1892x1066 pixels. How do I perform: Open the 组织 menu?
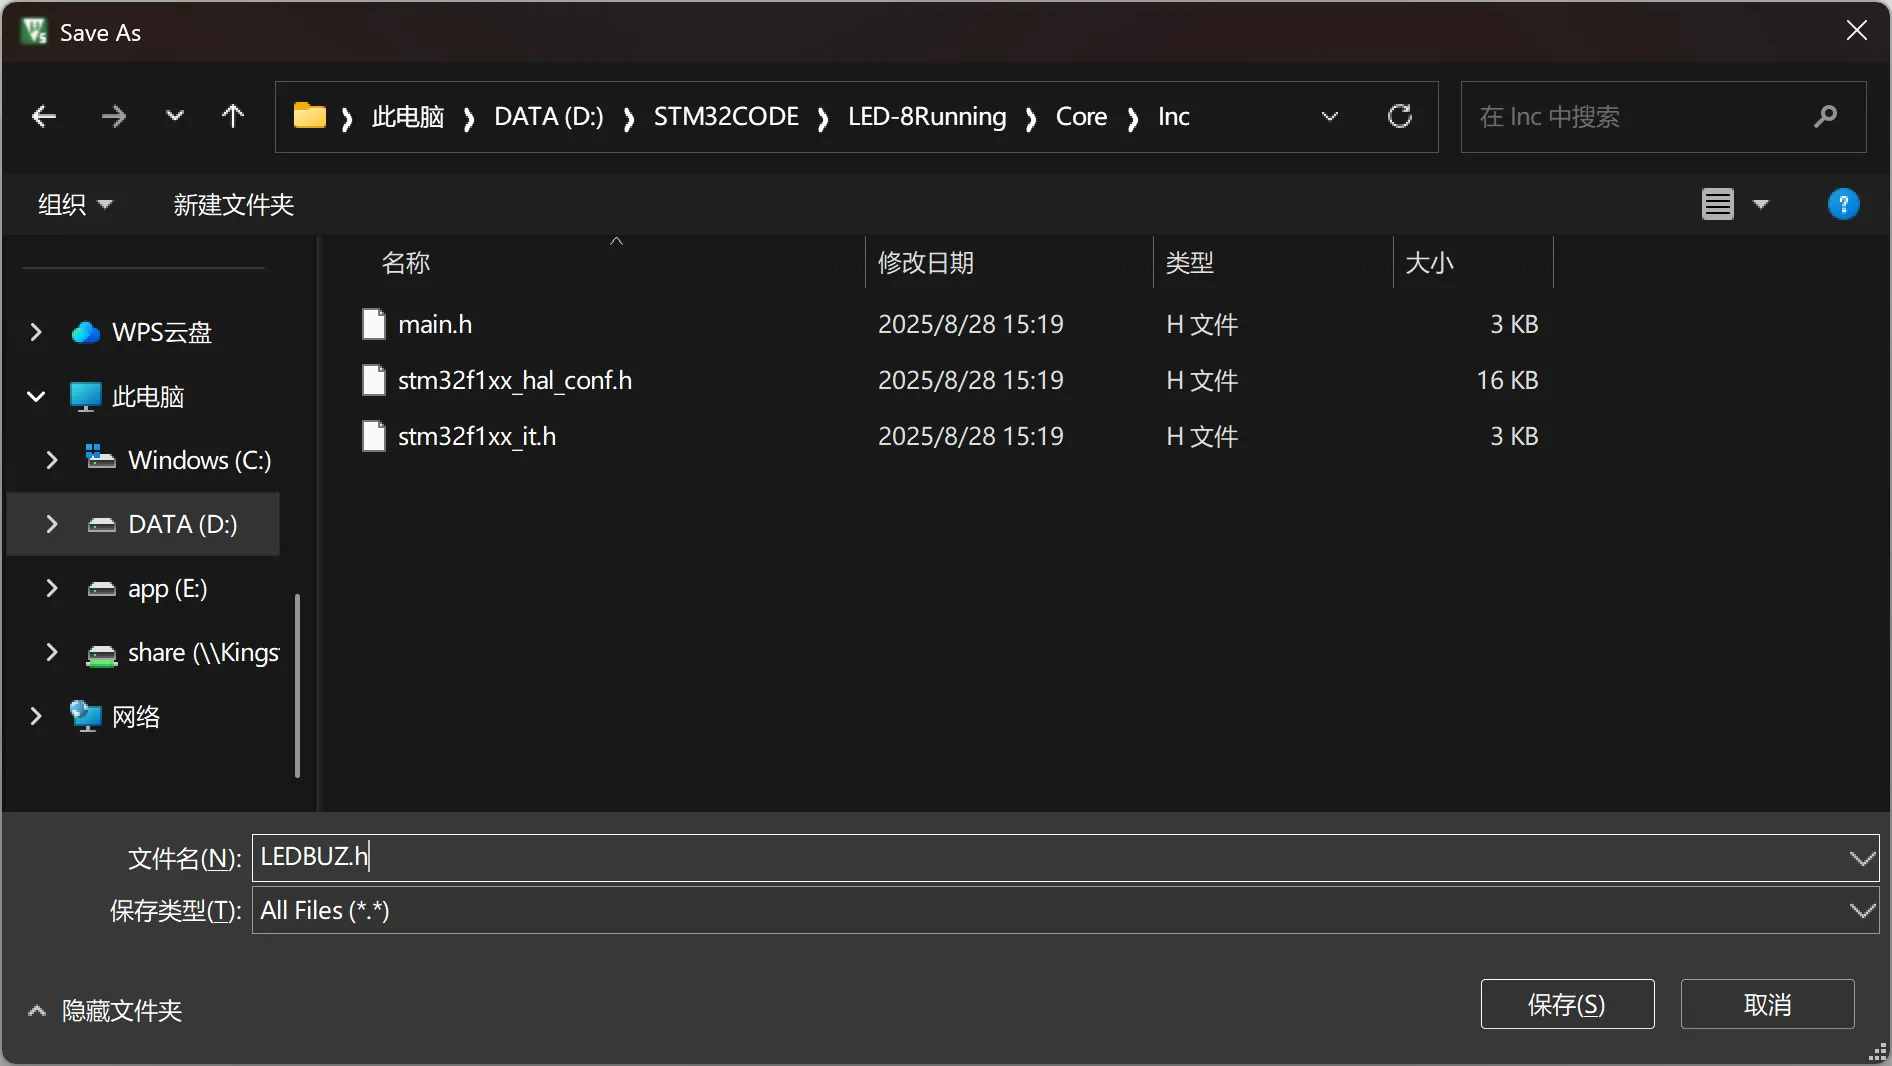(x=74, y=205)
